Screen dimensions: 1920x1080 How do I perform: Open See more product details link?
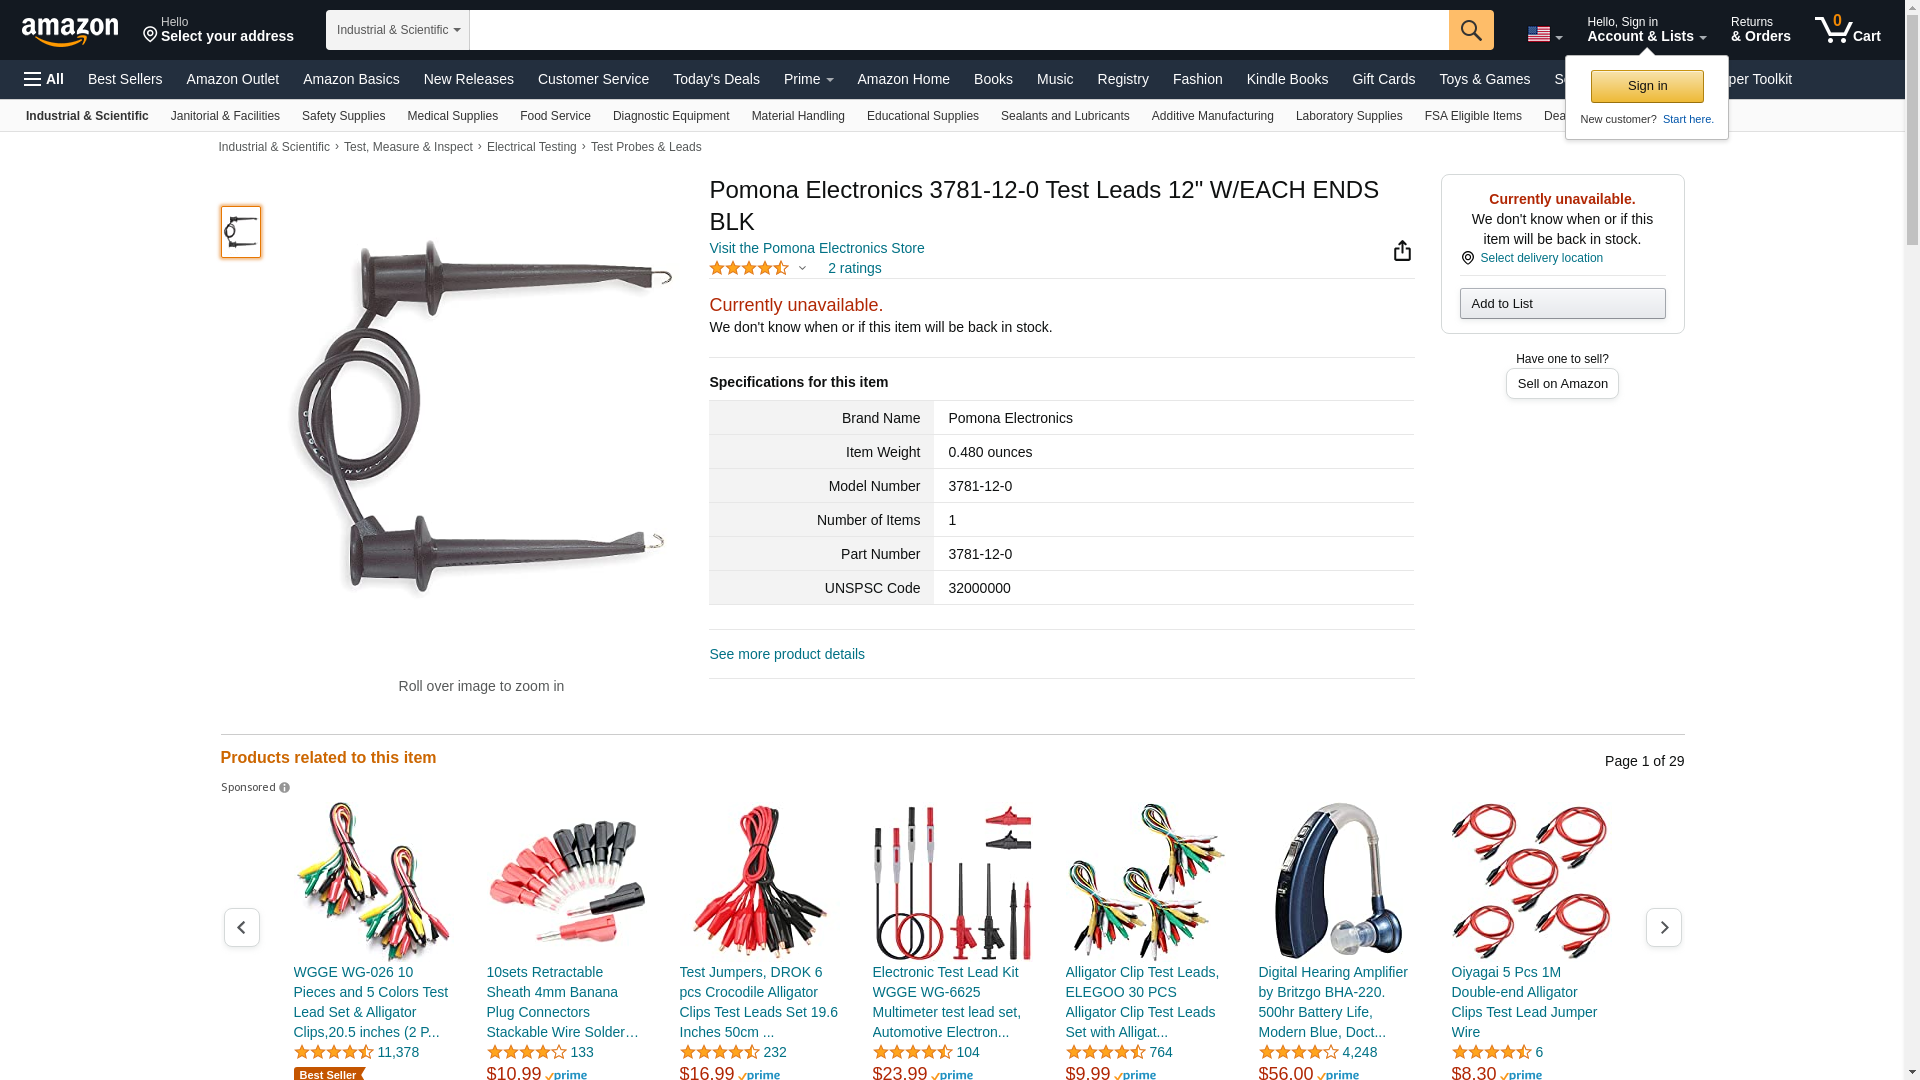(x=787, y=654)
